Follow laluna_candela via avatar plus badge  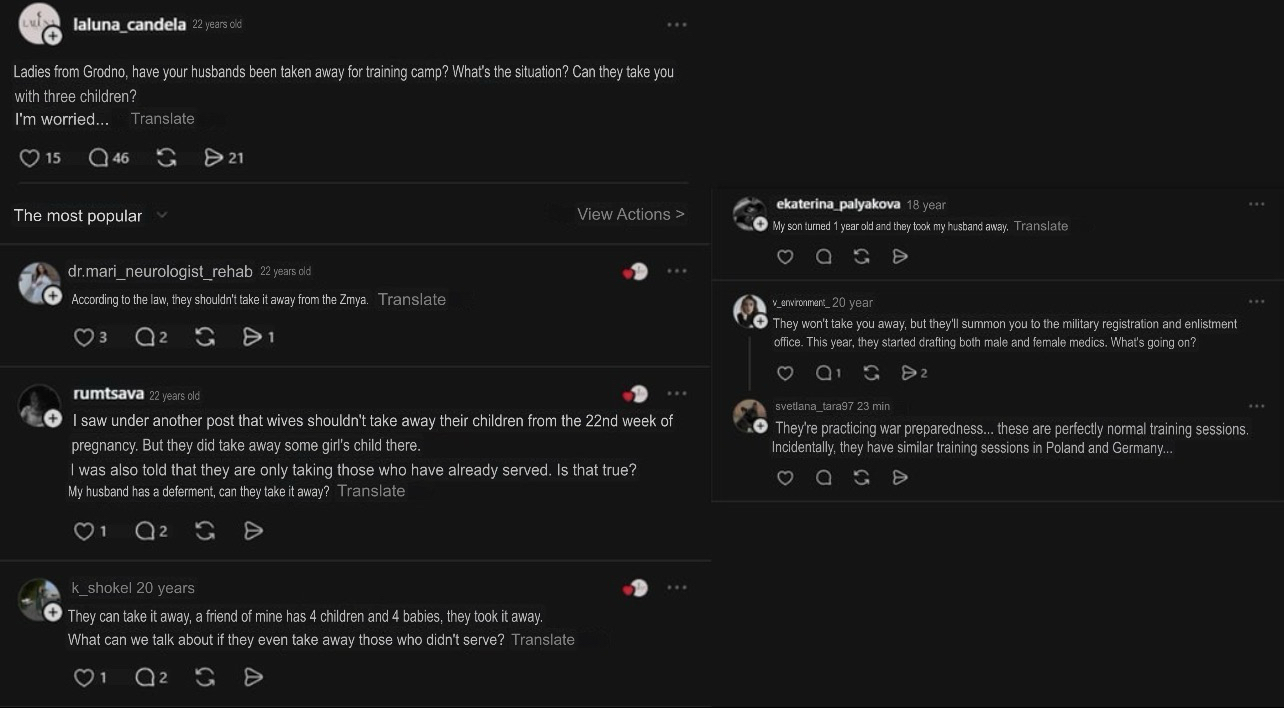pyautogui.click(x=53, y=36)
